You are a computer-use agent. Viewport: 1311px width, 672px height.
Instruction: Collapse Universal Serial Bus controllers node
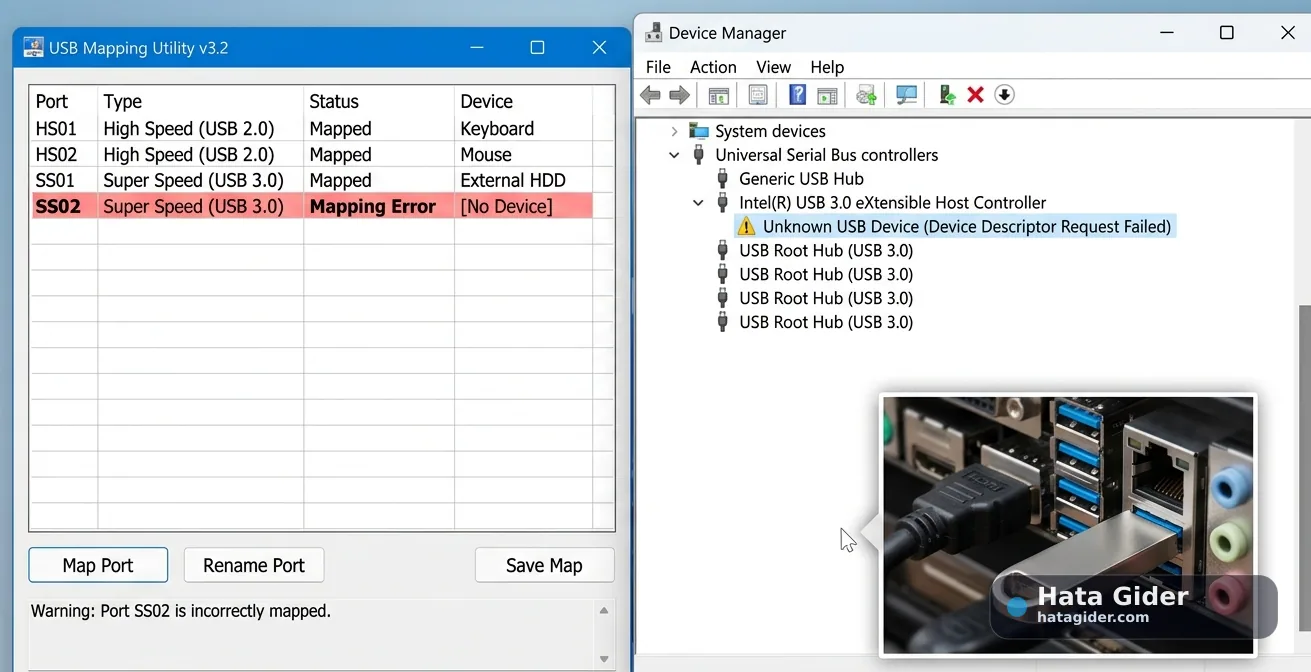click(x=674, y=155)
